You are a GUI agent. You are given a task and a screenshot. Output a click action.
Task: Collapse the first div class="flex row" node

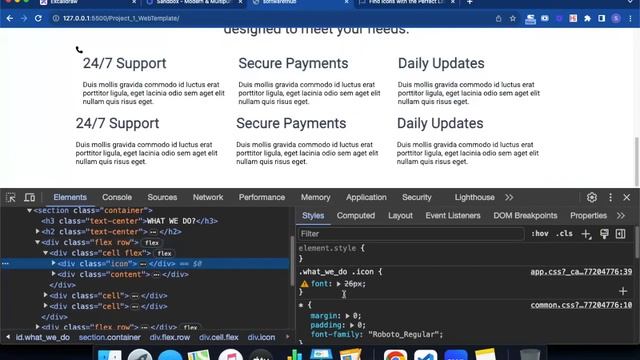coord(38,242)
